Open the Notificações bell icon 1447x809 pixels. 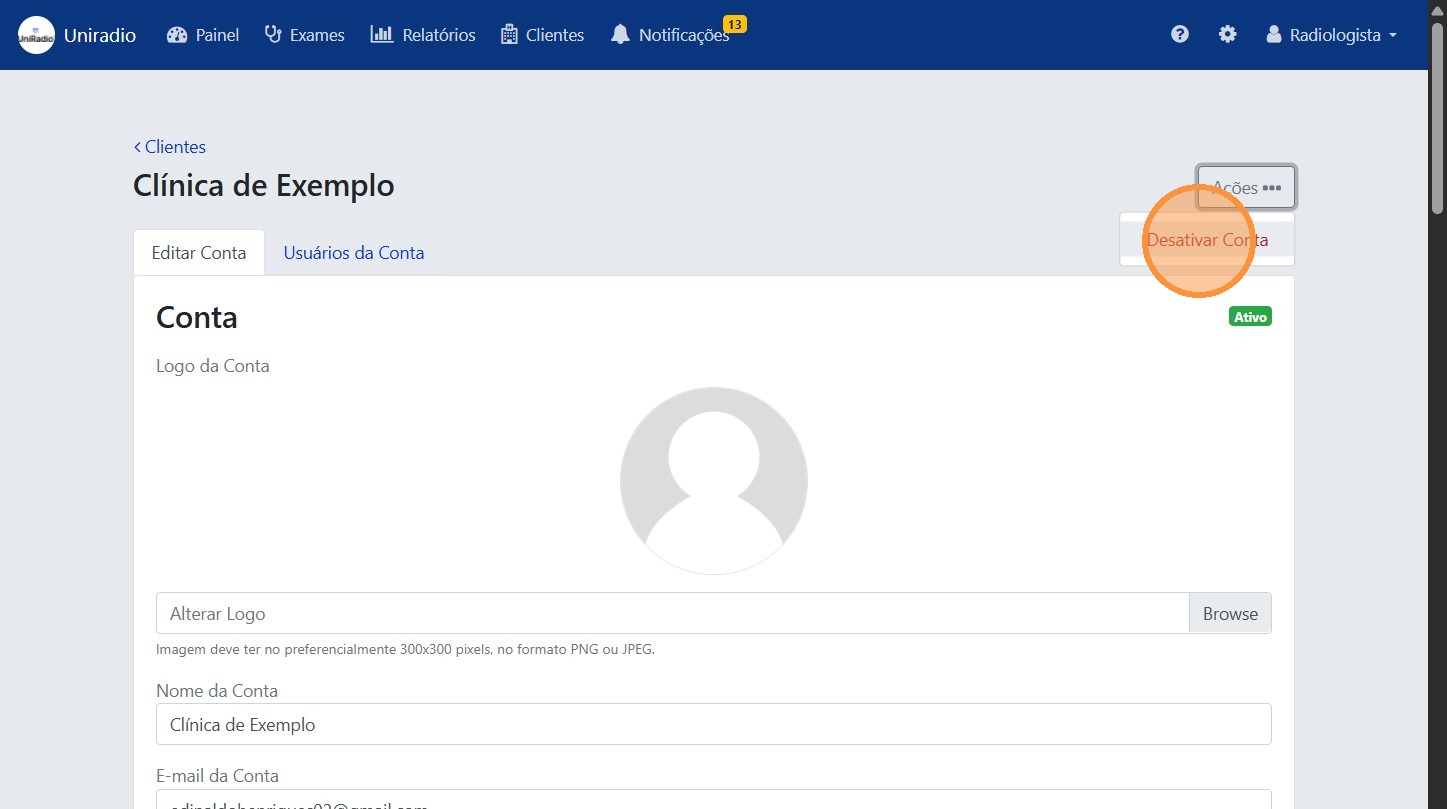(x=621, y=35)
